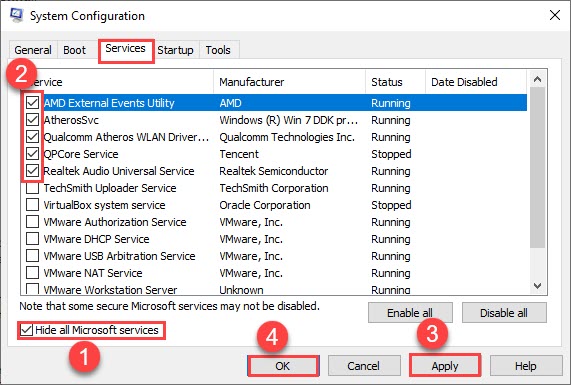Uncheck Hide all Microsoft services

[x=26, y=330]
